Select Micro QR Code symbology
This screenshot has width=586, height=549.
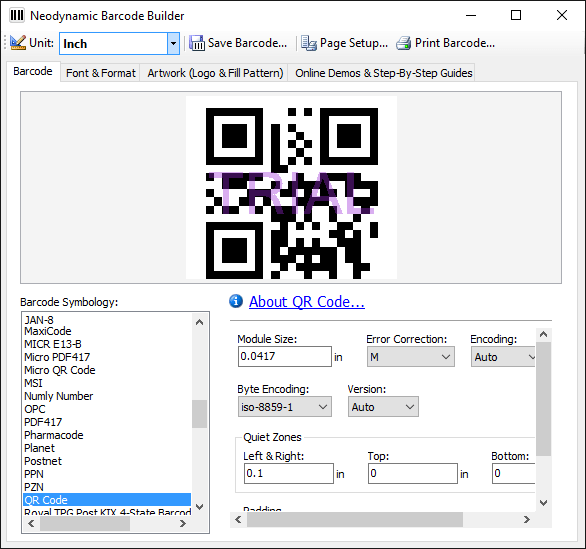(x=107, y=370)
